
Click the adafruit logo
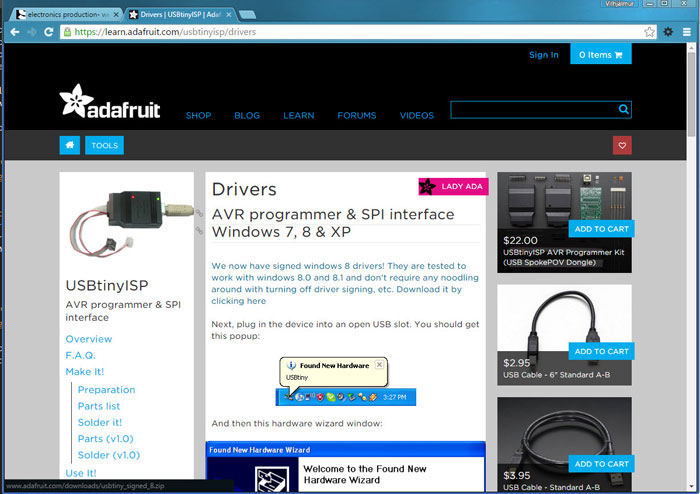click(x=110, y=102)
